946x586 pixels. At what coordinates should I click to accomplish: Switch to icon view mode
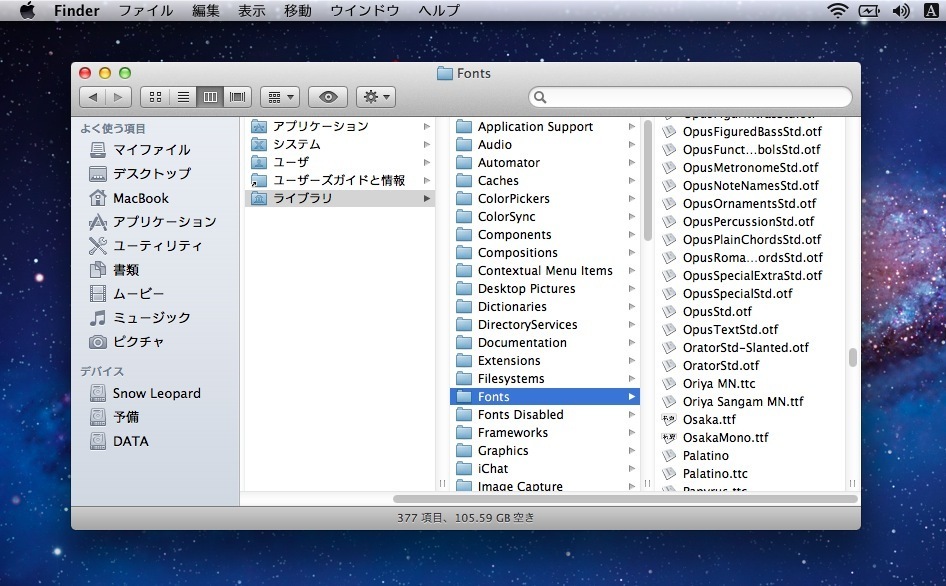[x=155, y=97]
